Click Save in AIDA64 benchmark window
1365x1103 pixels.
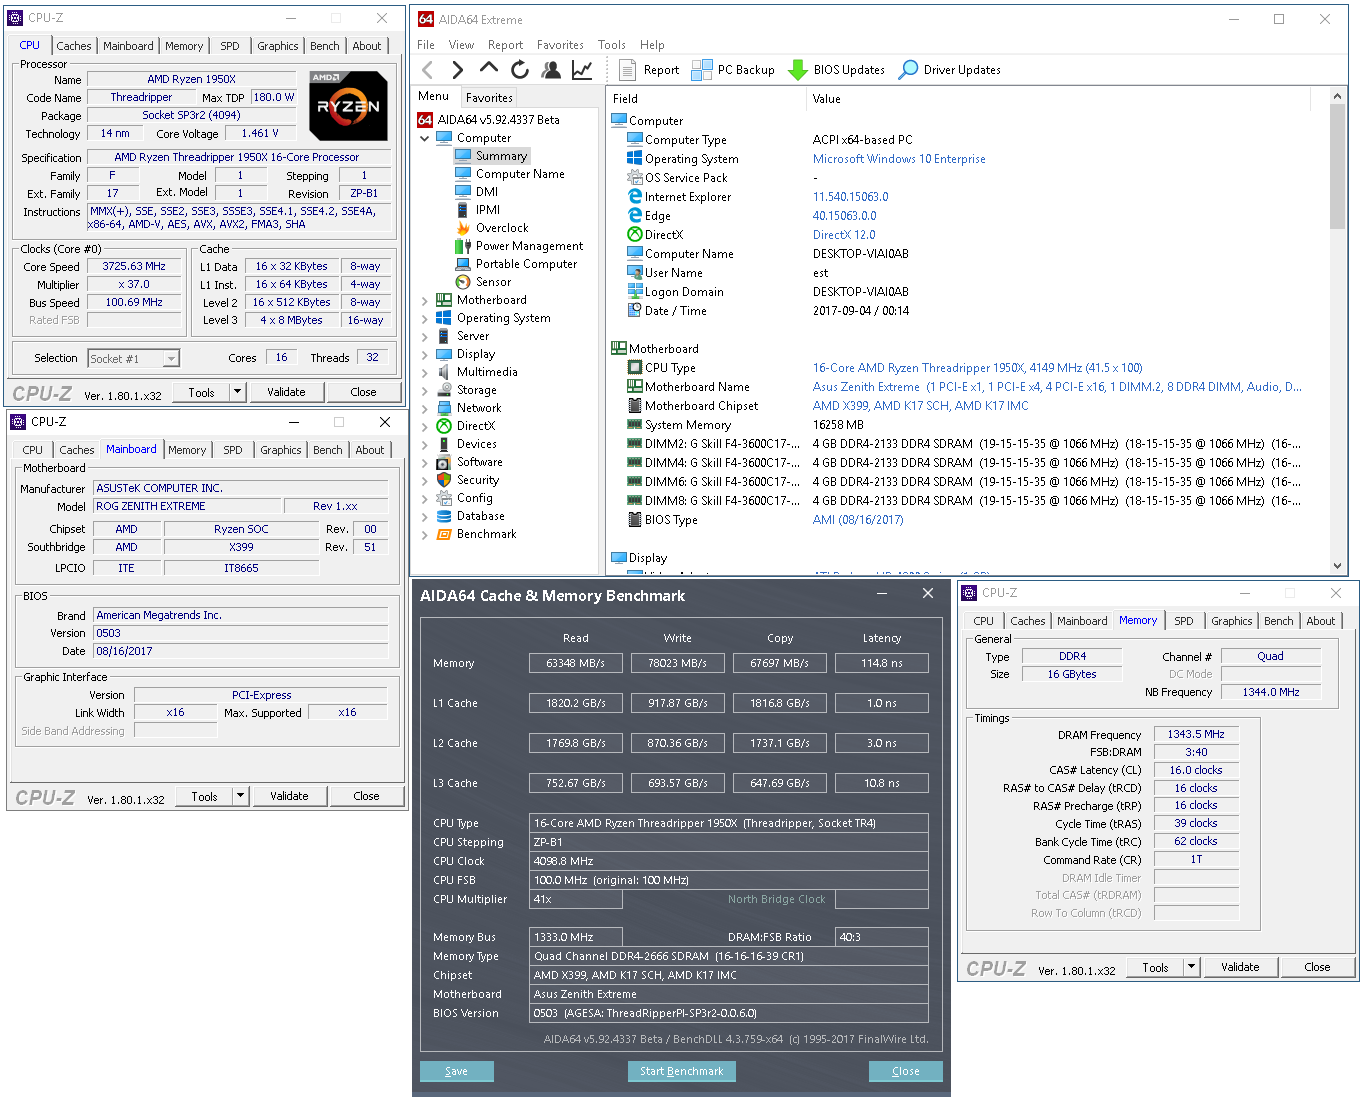click(457, 1071)
